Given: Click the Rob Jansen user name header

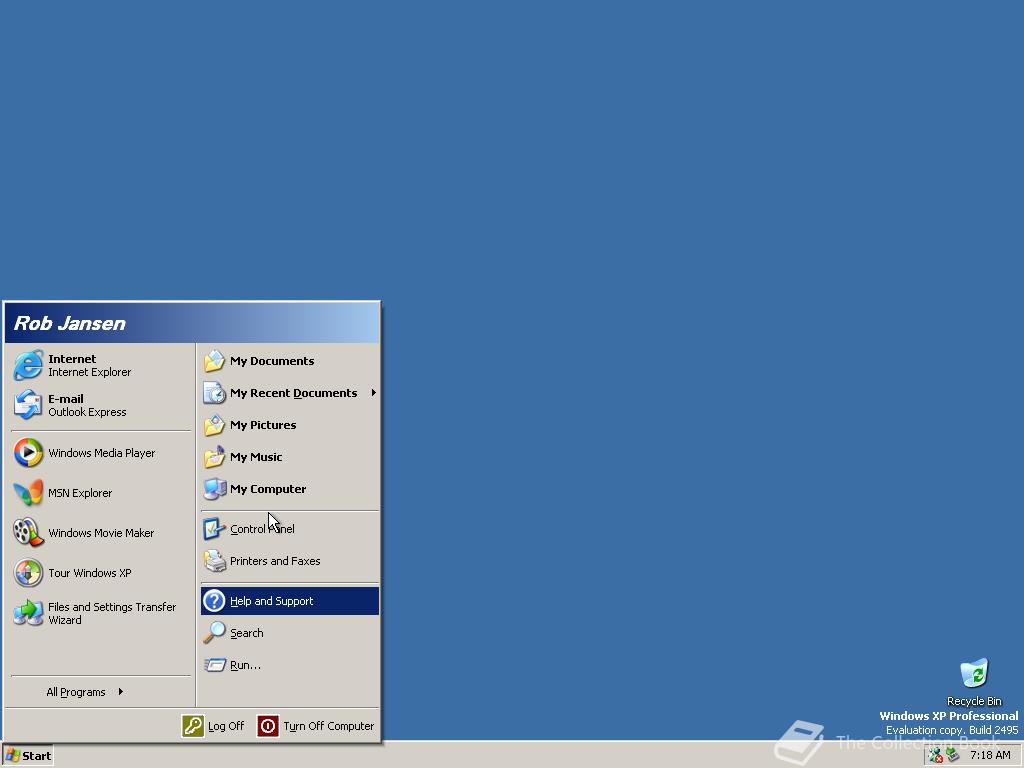Looking at the screenshot, I should tap(70, 323).
